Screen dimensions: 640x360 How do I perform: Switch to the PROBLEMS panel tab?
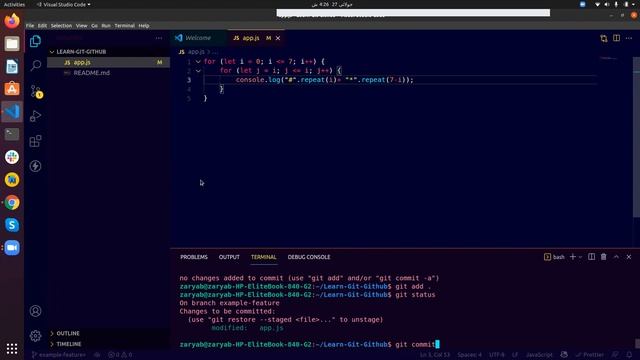(194, 257)
